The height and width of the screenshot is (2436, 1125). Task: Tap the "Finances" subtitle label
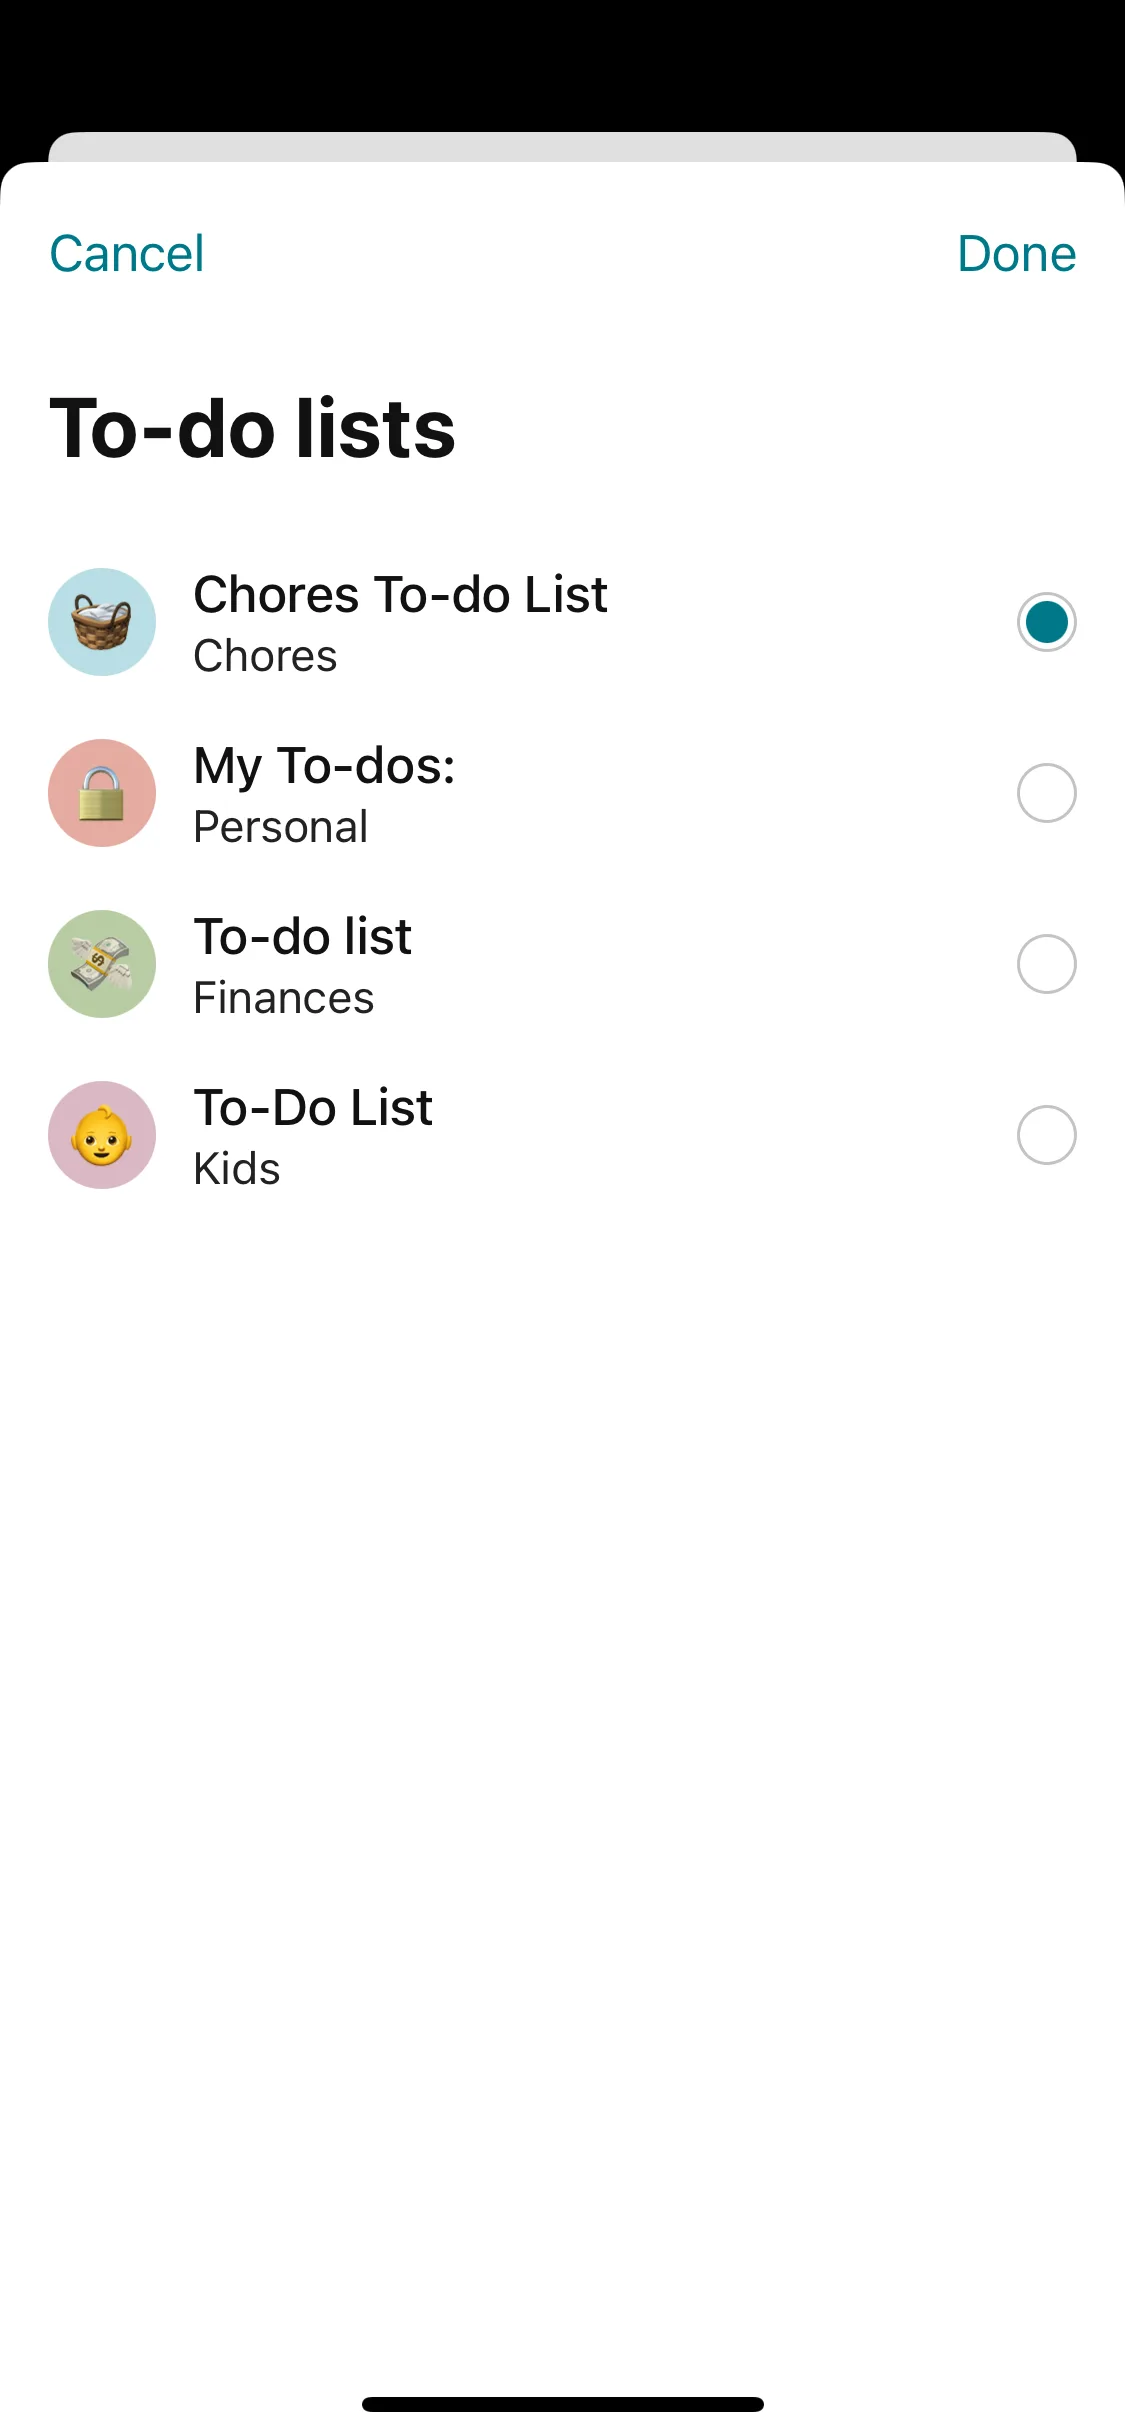pyautogui.click(x=284, y=998)
